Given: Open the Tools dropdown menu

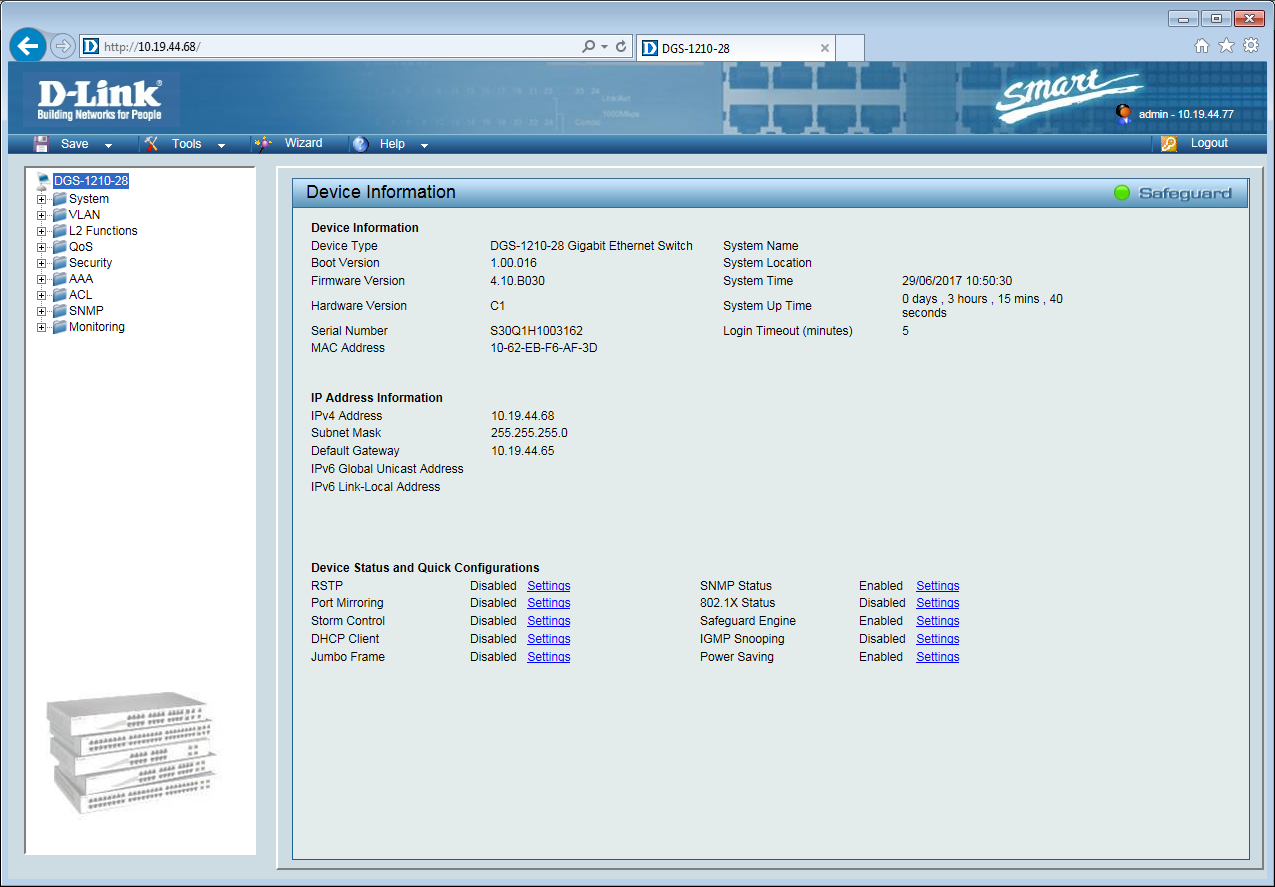Looking at the screenshot, I should click(187, 144).
